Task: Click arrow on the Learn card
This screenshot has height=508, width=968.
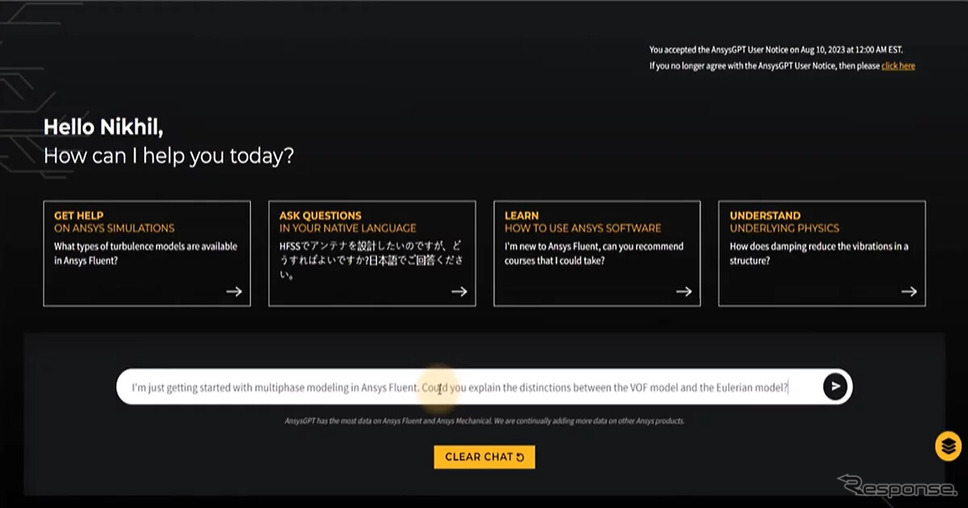Action: click(684, 291)
